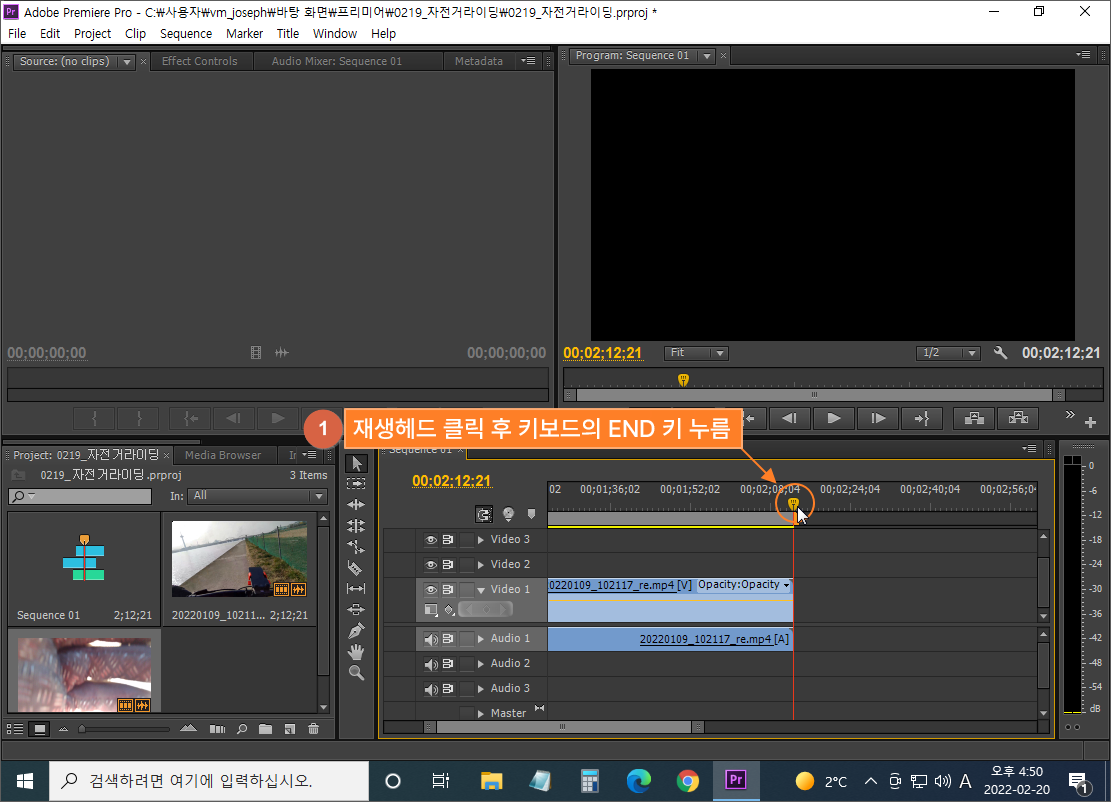Toggle sync lock on Video 3 track
This screenshot has width=1111, height=802.
click(x=449, y=540)
